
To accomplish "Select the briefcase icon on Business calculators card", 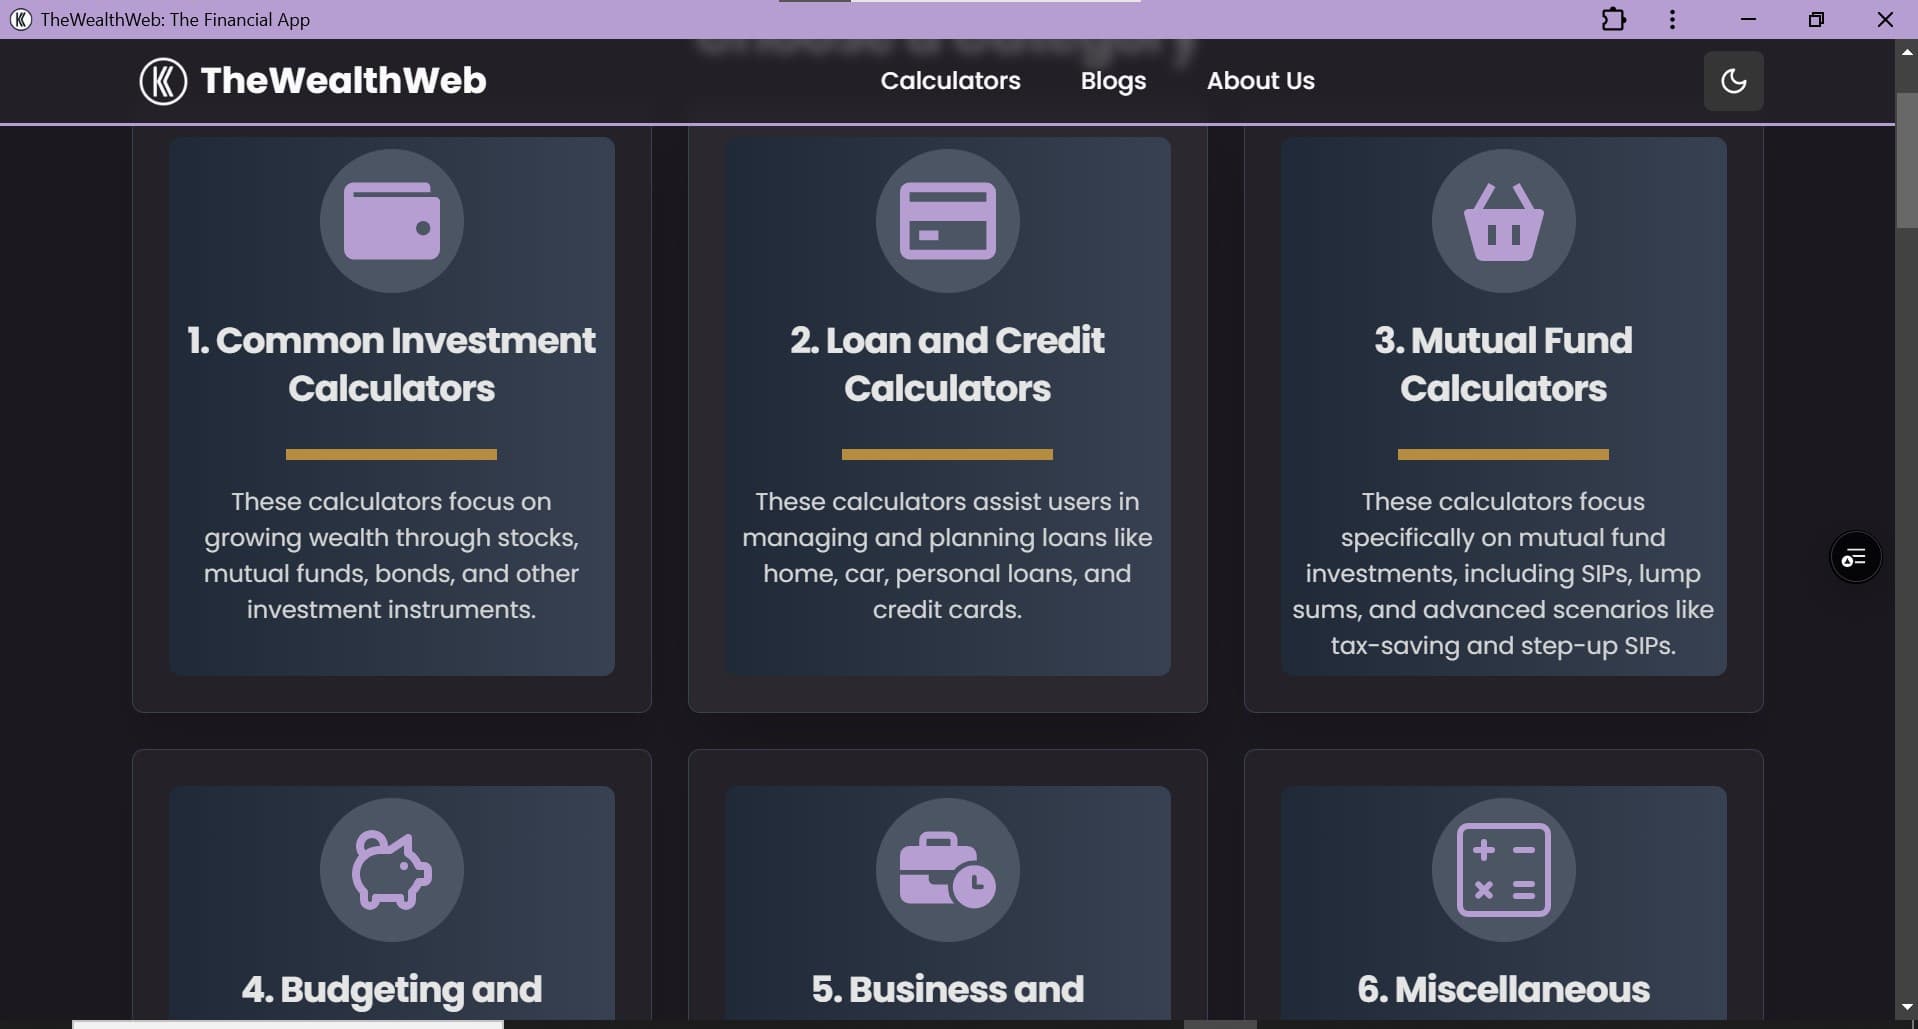I will coord(946,870).
